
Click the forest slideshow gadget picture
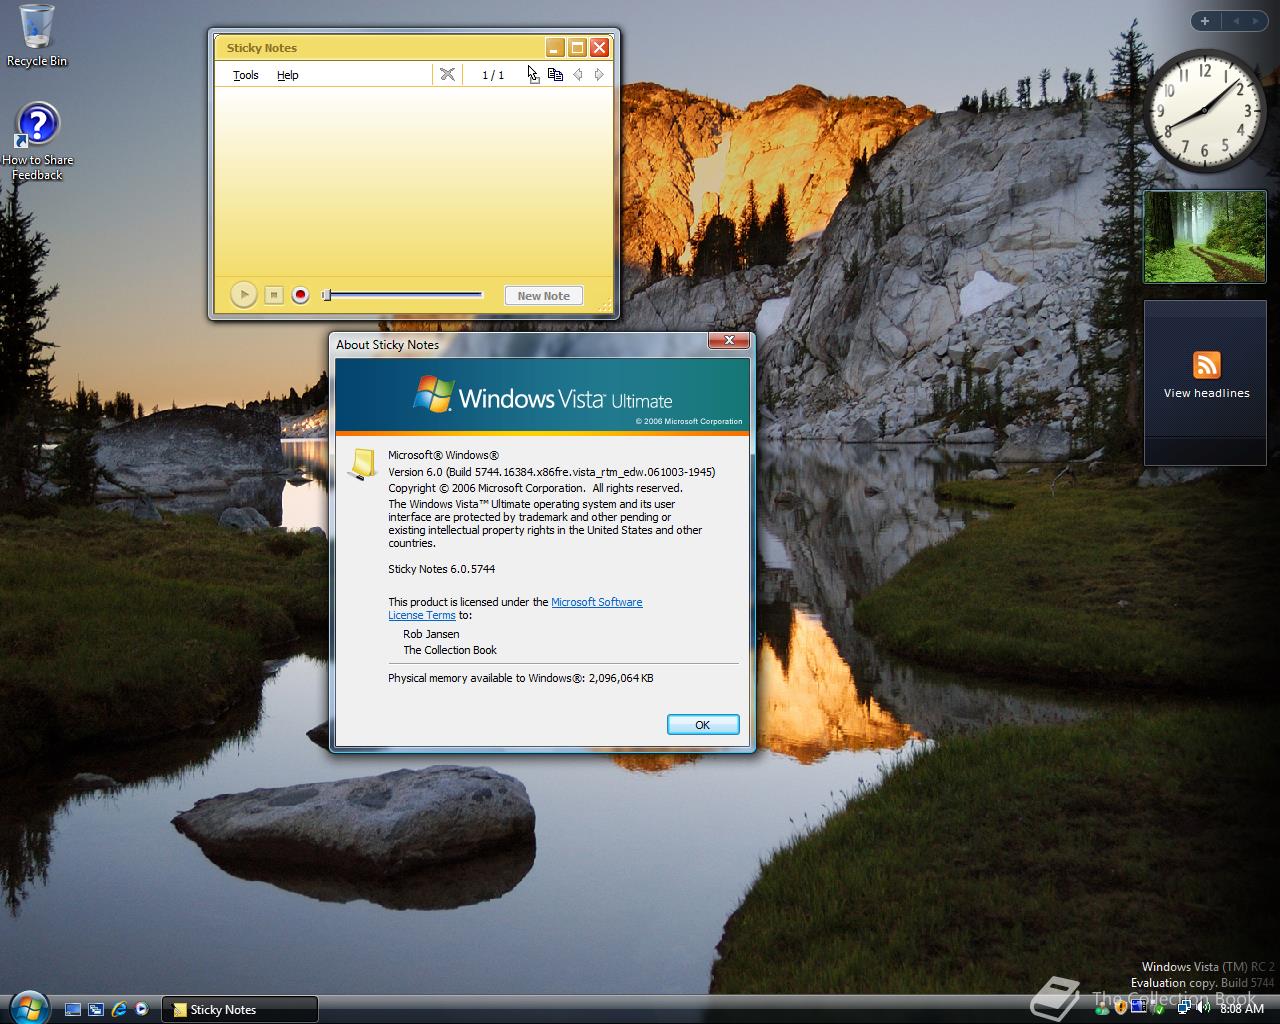pos(1205,237)
